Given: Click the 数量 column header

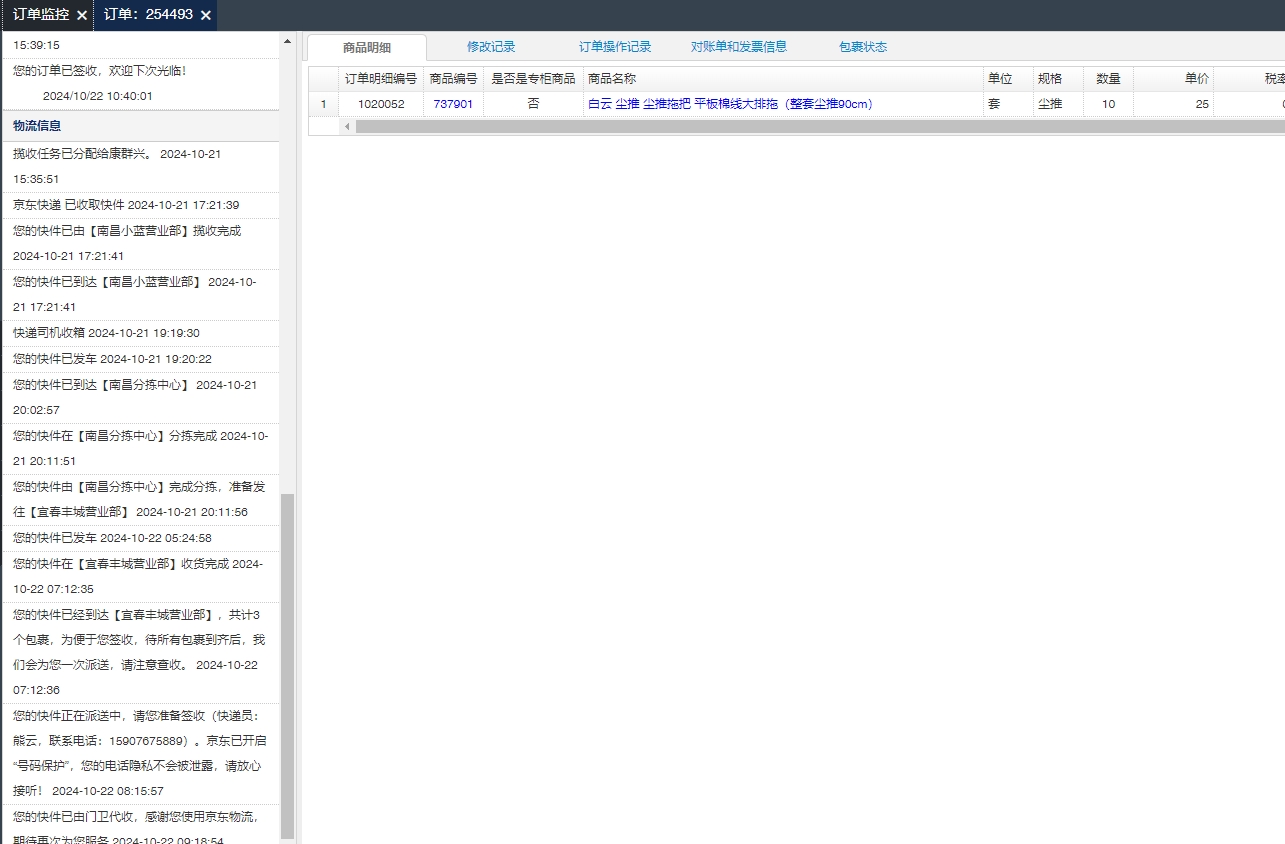Looking at the screenshot, I should 1108,78.
